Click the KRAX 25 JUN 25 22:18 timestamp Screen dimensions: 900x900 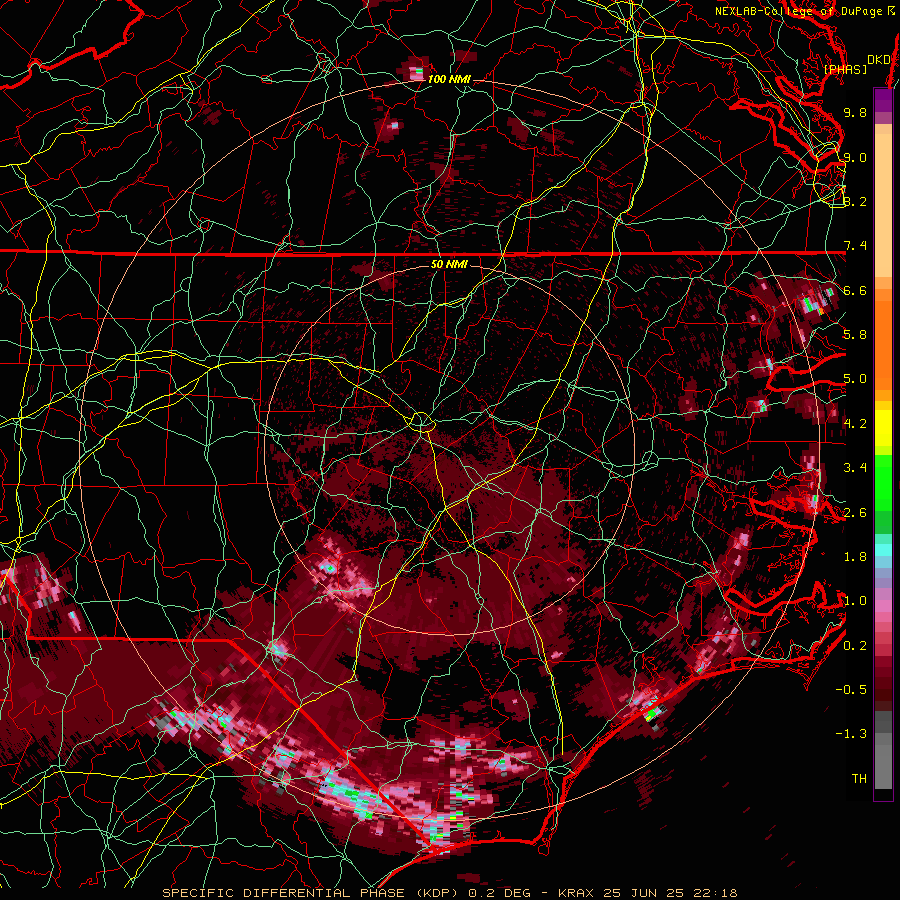(647, 893)
